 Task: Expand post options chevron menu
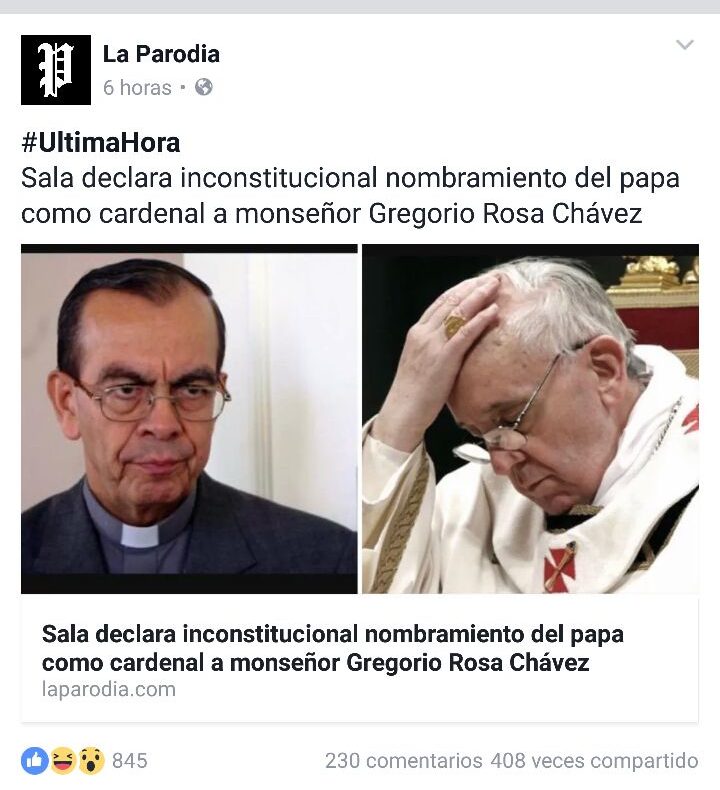click(685, 45)
